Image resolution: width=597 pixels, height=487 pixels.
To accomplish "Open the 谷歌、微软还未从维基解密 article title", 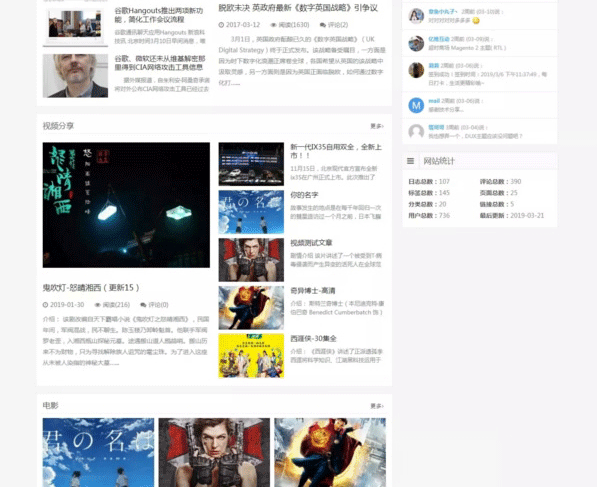I will point(160,63).
